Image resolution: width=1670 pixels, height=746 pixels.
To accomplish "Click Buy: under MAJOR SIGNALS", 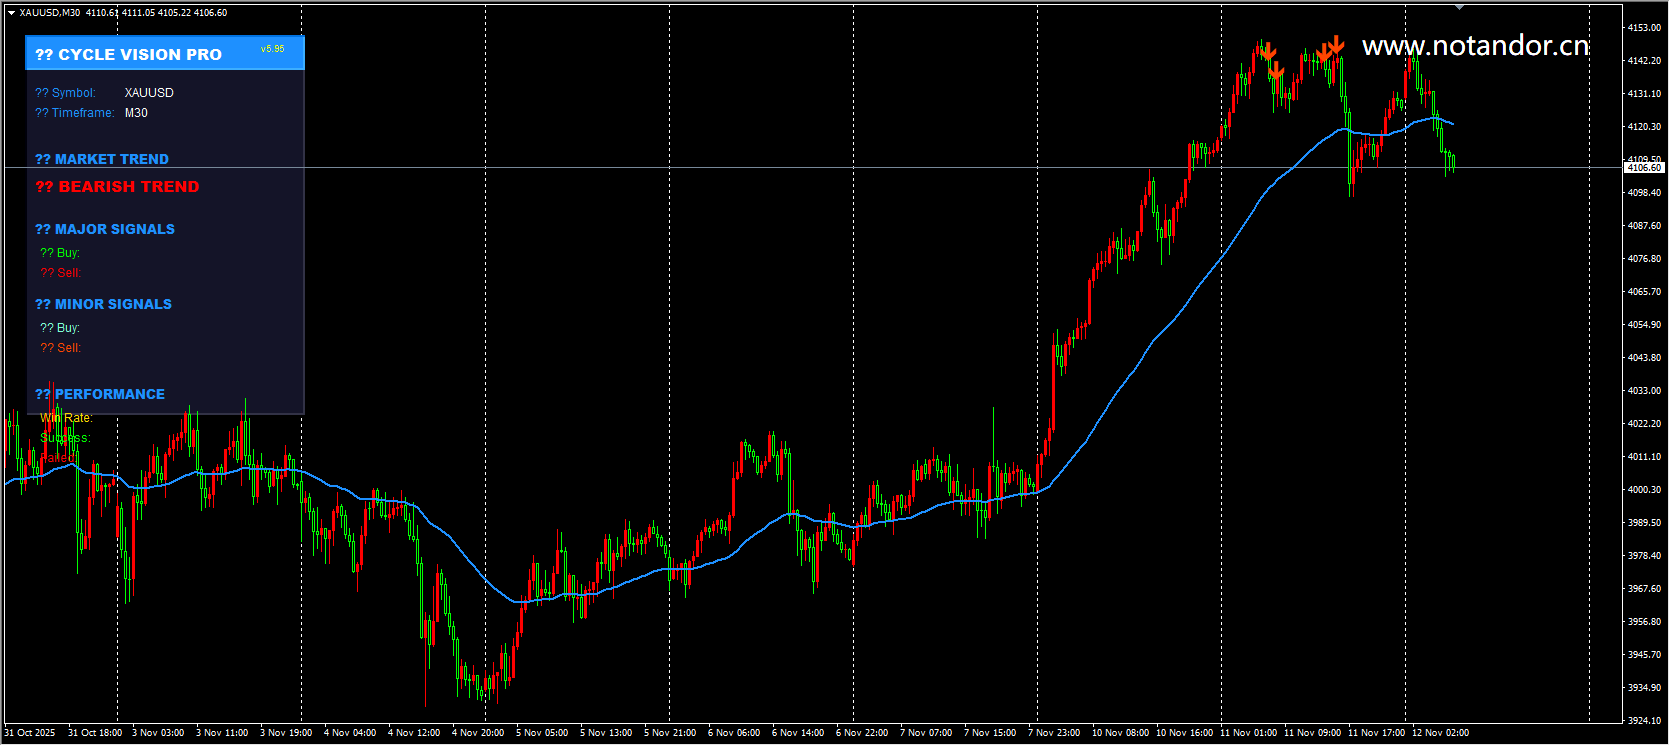I will coord(60,253).
